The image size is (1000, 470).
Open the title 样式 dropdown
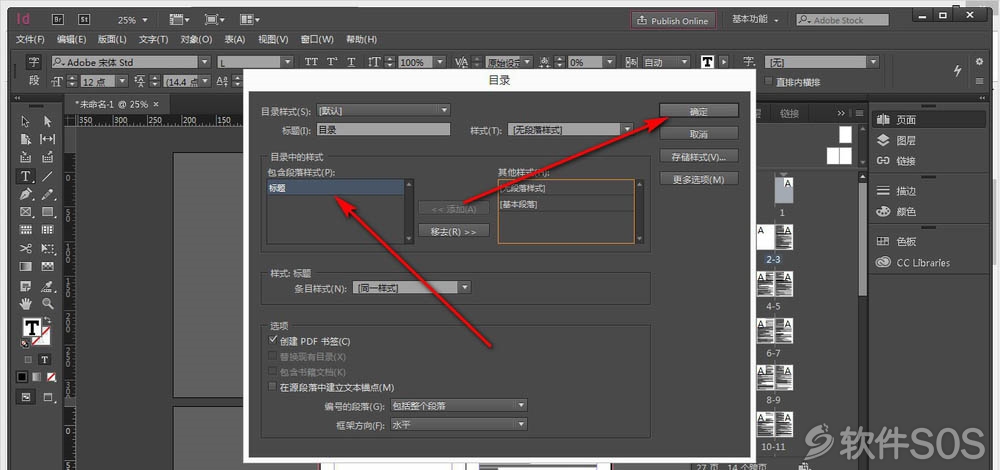coord(570,129)
